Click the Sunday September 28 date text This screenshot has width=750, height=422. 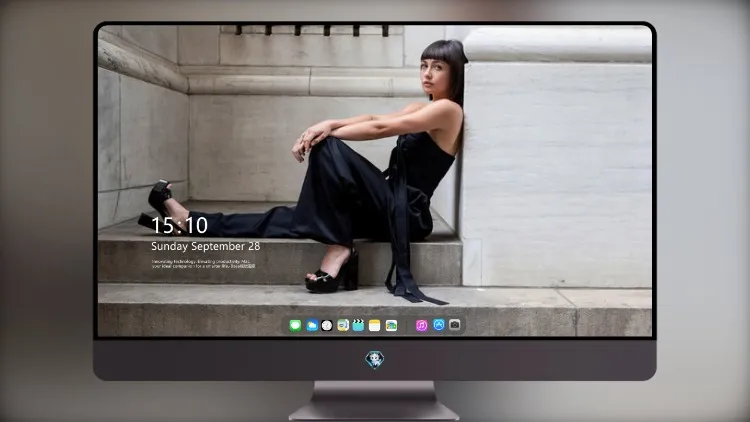point(206,246)
